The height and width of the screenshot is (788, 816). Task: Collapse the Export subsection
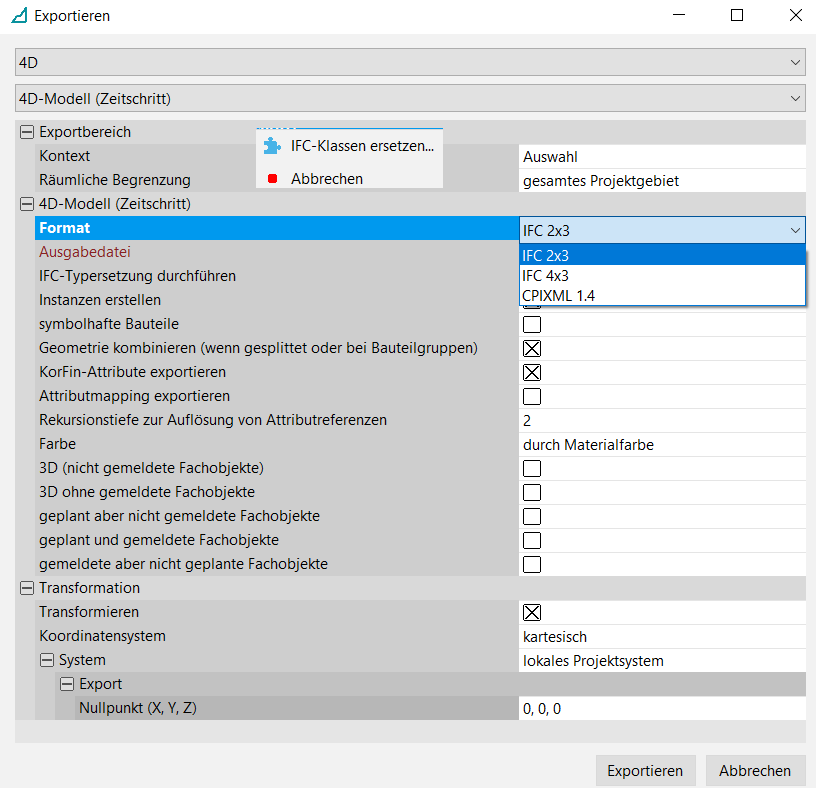click(67, 684)
